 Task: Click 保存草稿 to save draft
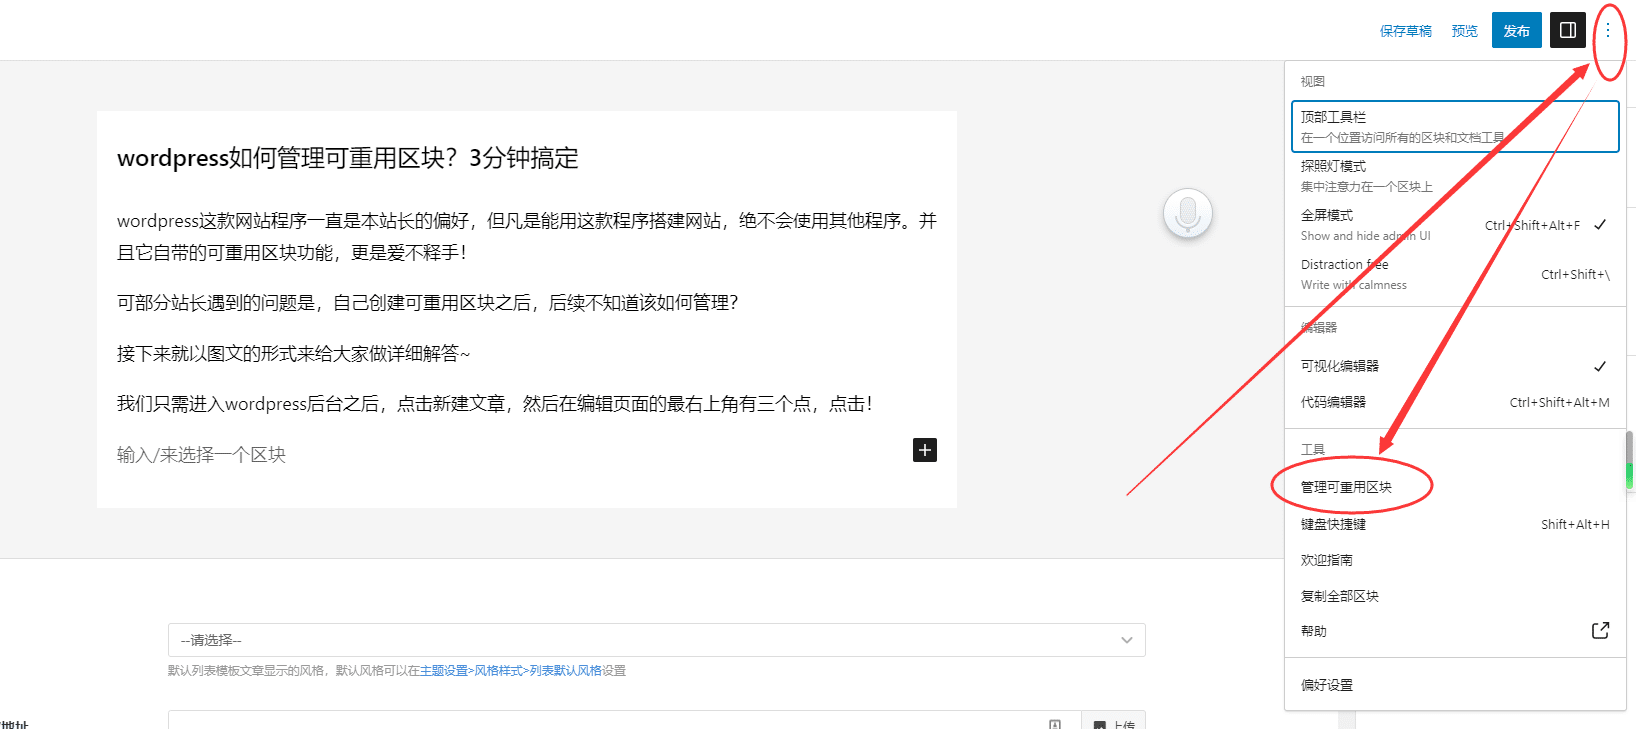[x=1406, y=31]
